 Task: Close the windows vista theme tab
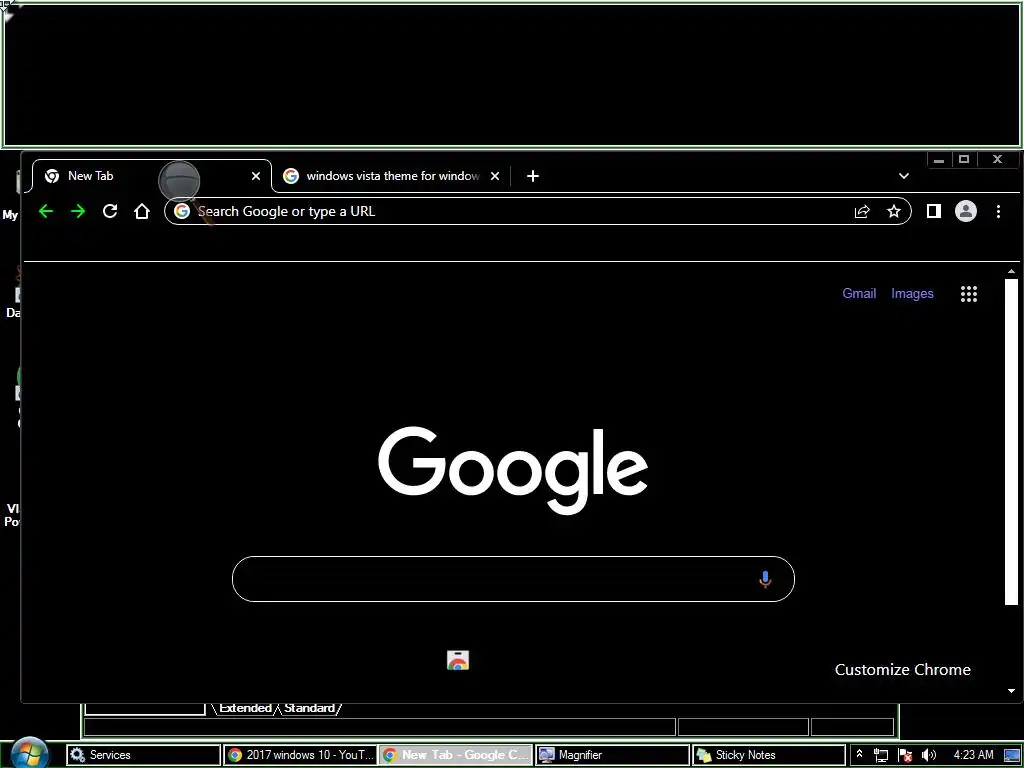click(x=495, y=176)
